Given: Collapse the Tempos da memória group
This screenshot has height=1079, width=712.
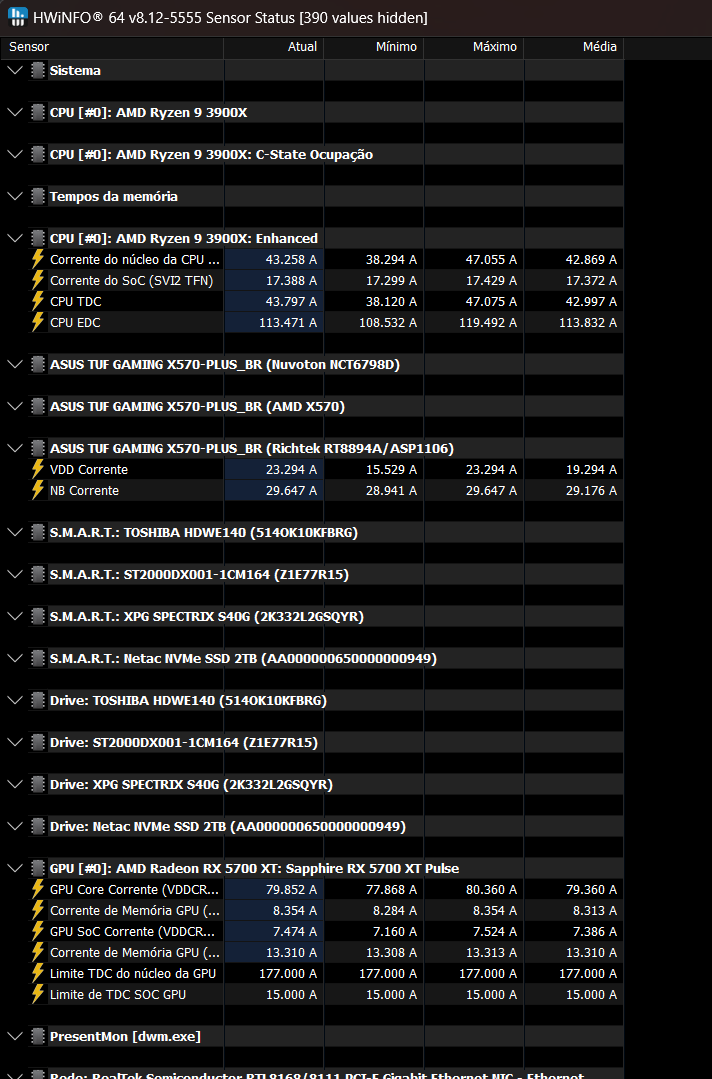Looking at the screenshot, I should tap(15, 196).
